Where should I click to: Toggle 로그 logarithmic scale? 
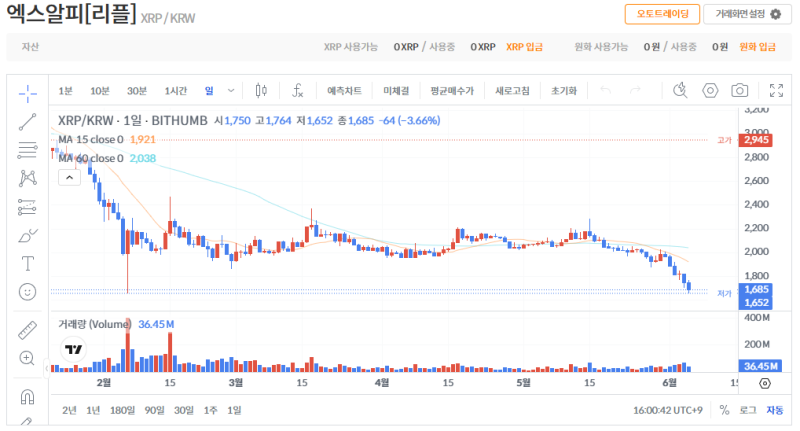[747, 410]
